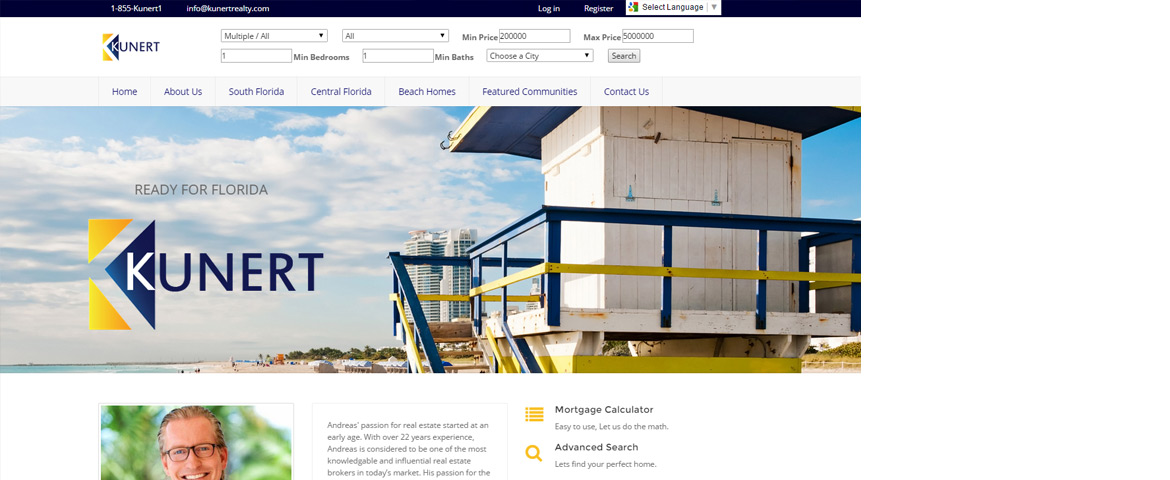Open the Multiple / All dropdown
Screen dimensions: 1170x480
coord(274,36)
